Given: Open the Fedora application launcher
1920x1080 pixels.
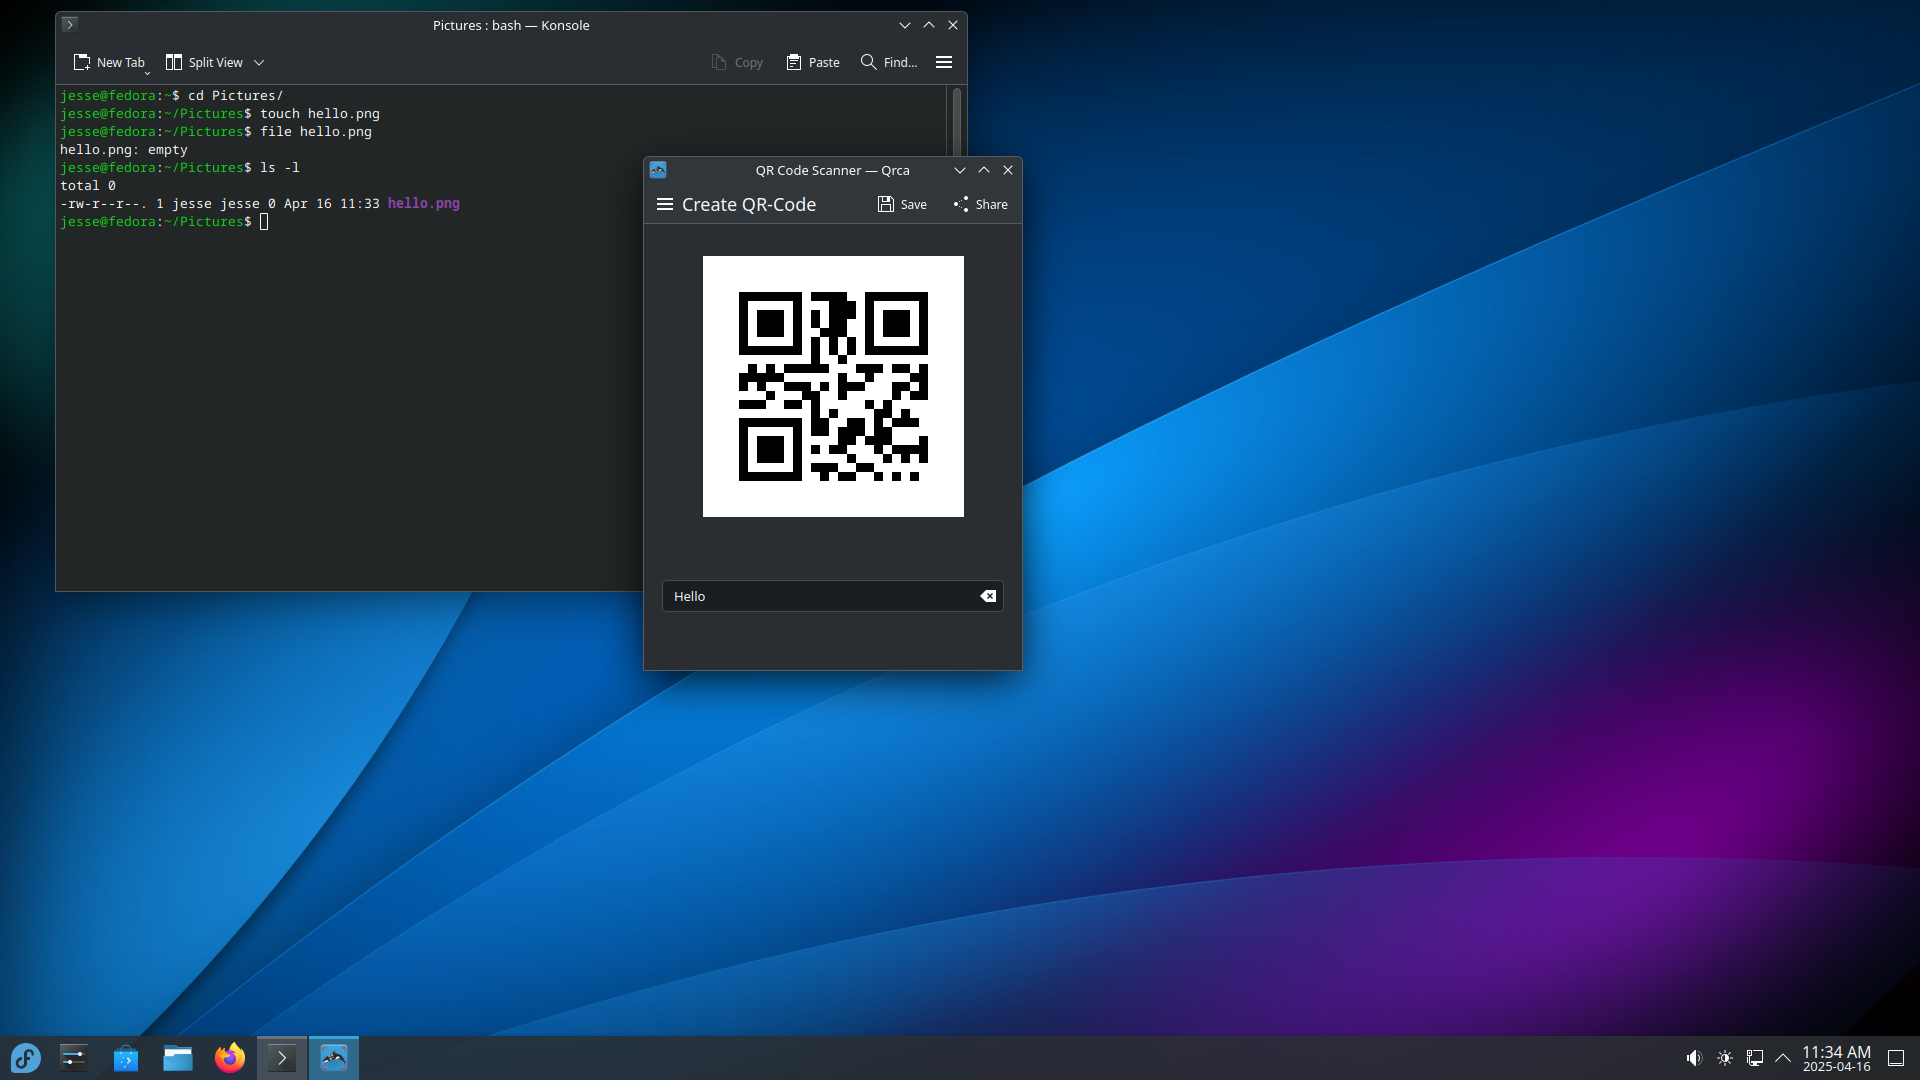Looking at the screenshot, I should [x=26, y=1058].
